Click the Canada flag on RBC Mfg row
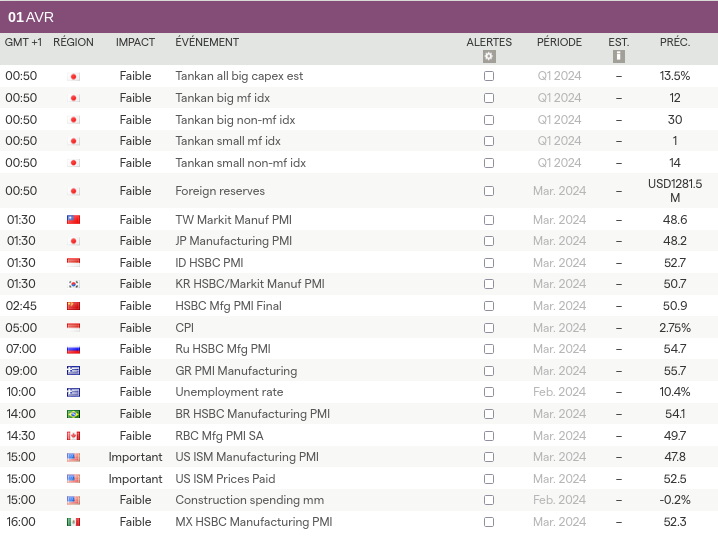Image resolution: width=718 pixels, height=542 pixels. 73,436
